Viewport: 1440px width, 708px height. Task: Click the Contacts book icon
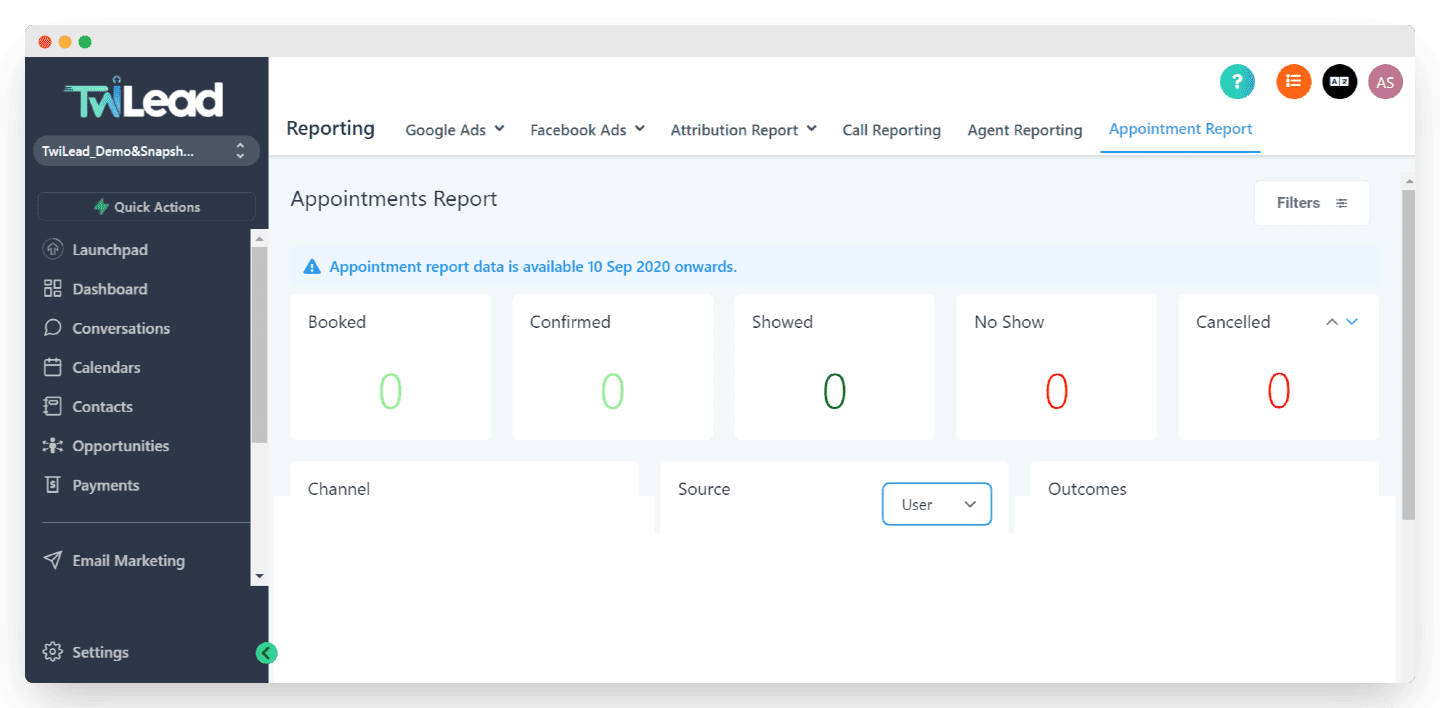pos(53,406)
